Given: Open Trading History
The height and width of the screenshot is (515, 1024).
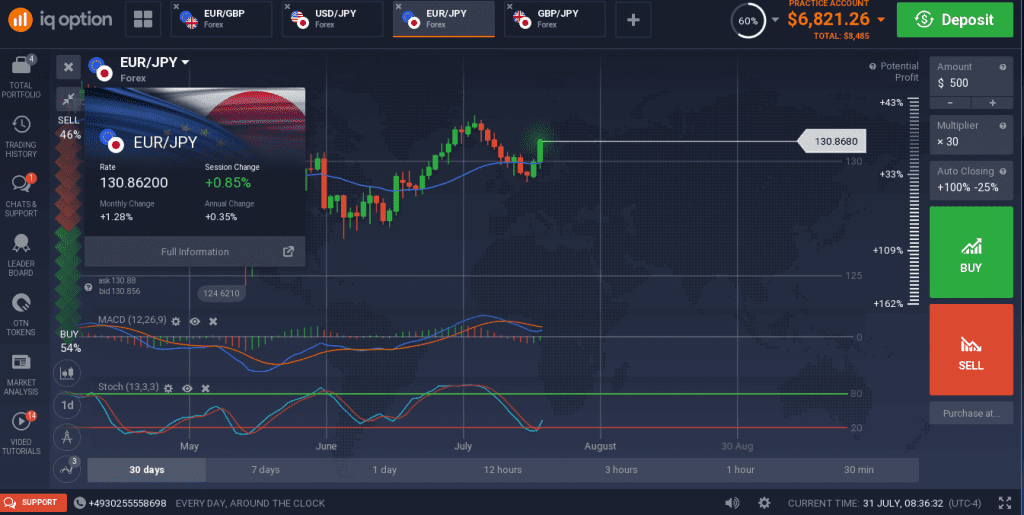Looking at the screenshot, I should point(22,136).
